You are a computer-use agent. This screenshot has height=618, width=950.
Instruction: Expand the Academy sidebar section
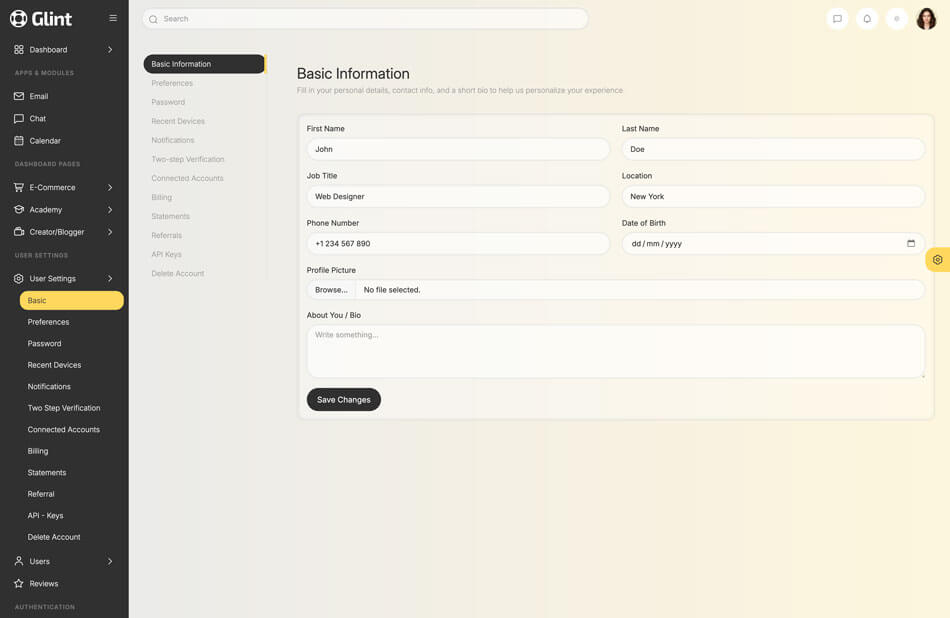(x=110, y=209)
